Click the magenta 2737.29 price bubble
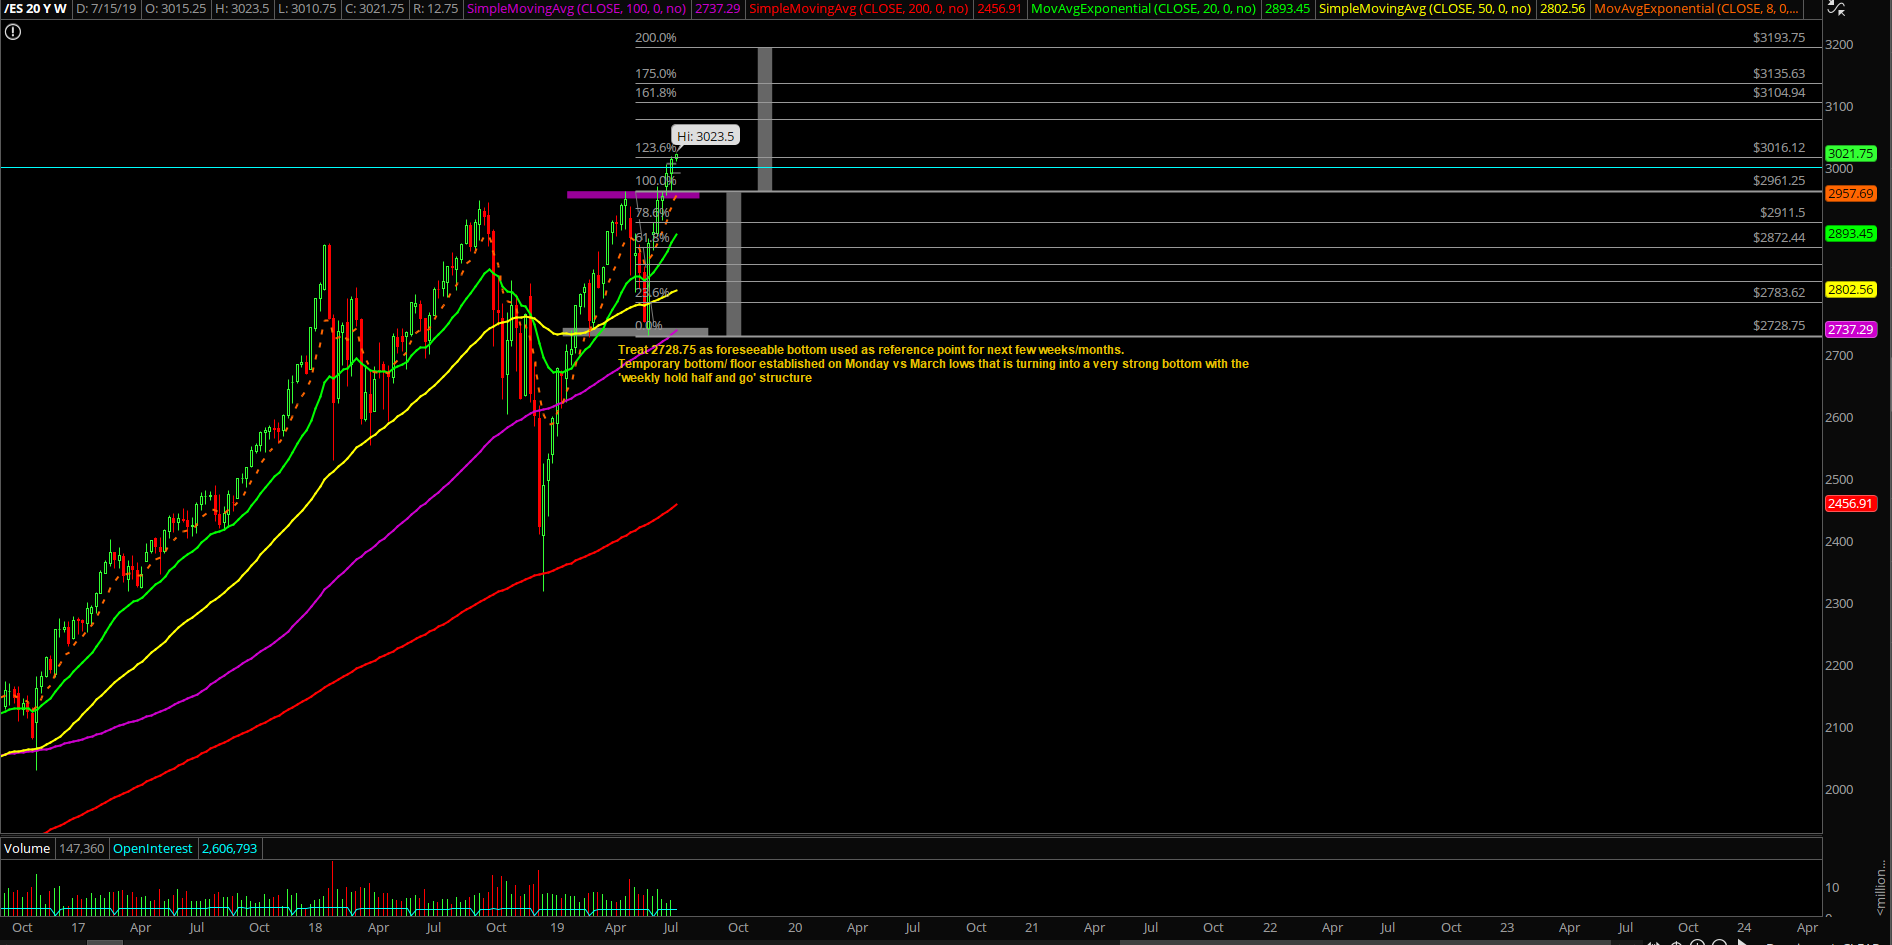Image resolution: width=1892 pixels, height=945 pixels. [x=1850, y=330]
